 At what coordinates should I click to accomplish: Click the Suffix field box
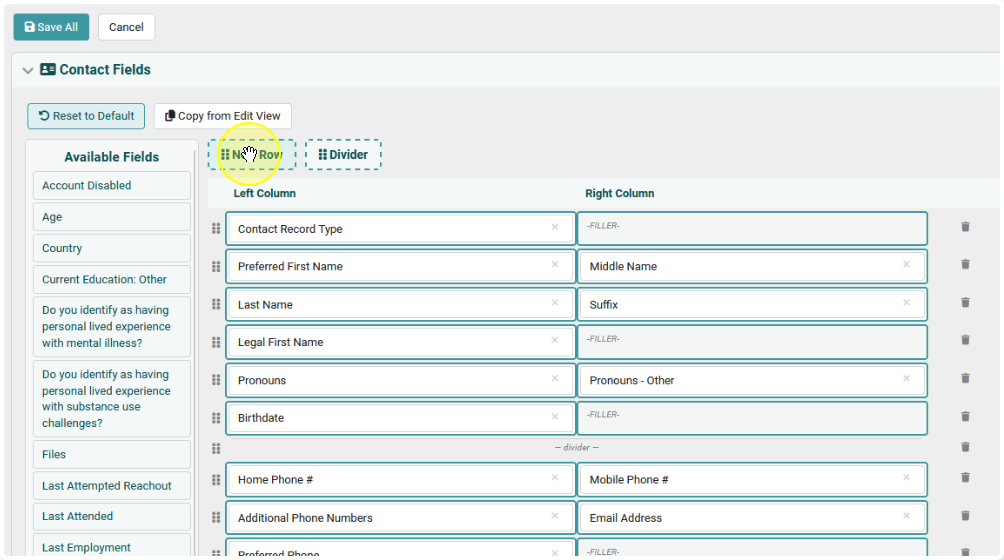tap(752, 305)
